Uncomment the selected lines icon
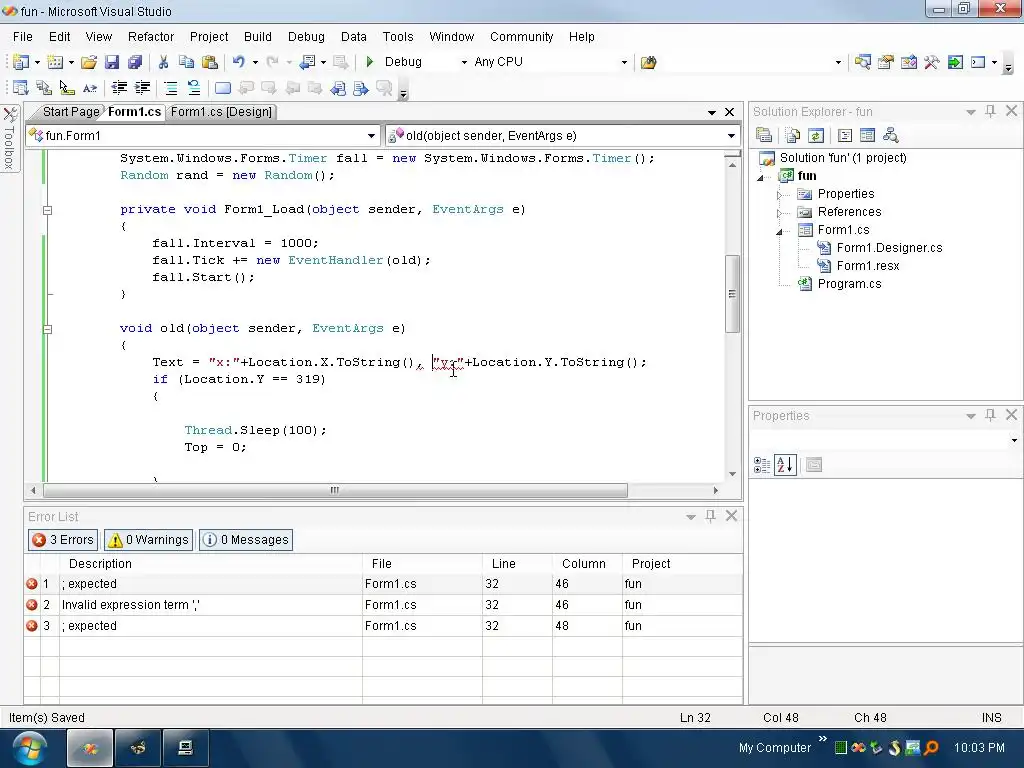This screenshot has height=768, width=1024. [193, 88]
